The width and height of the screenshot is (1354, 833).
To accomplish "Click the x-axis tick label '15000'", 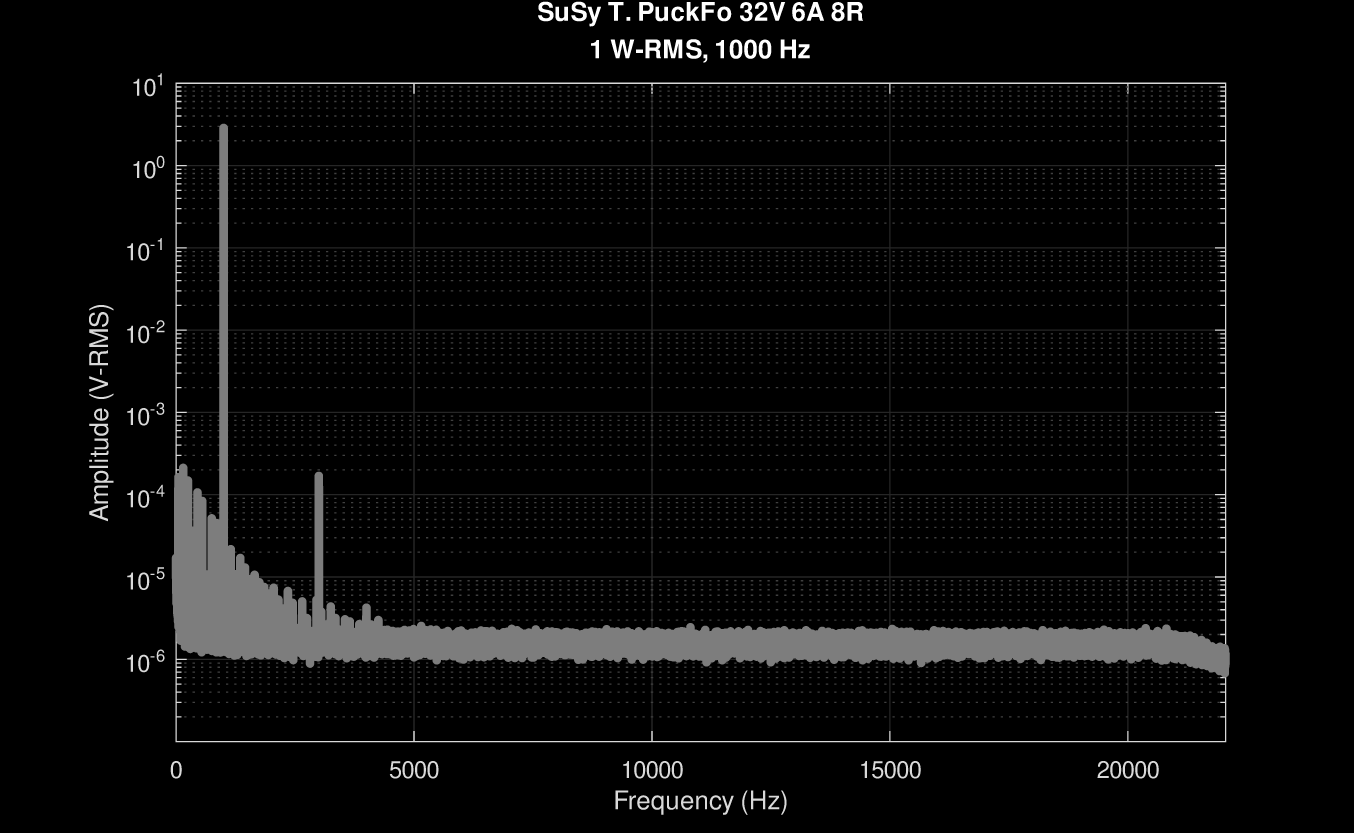I will (x=890, y=771).
